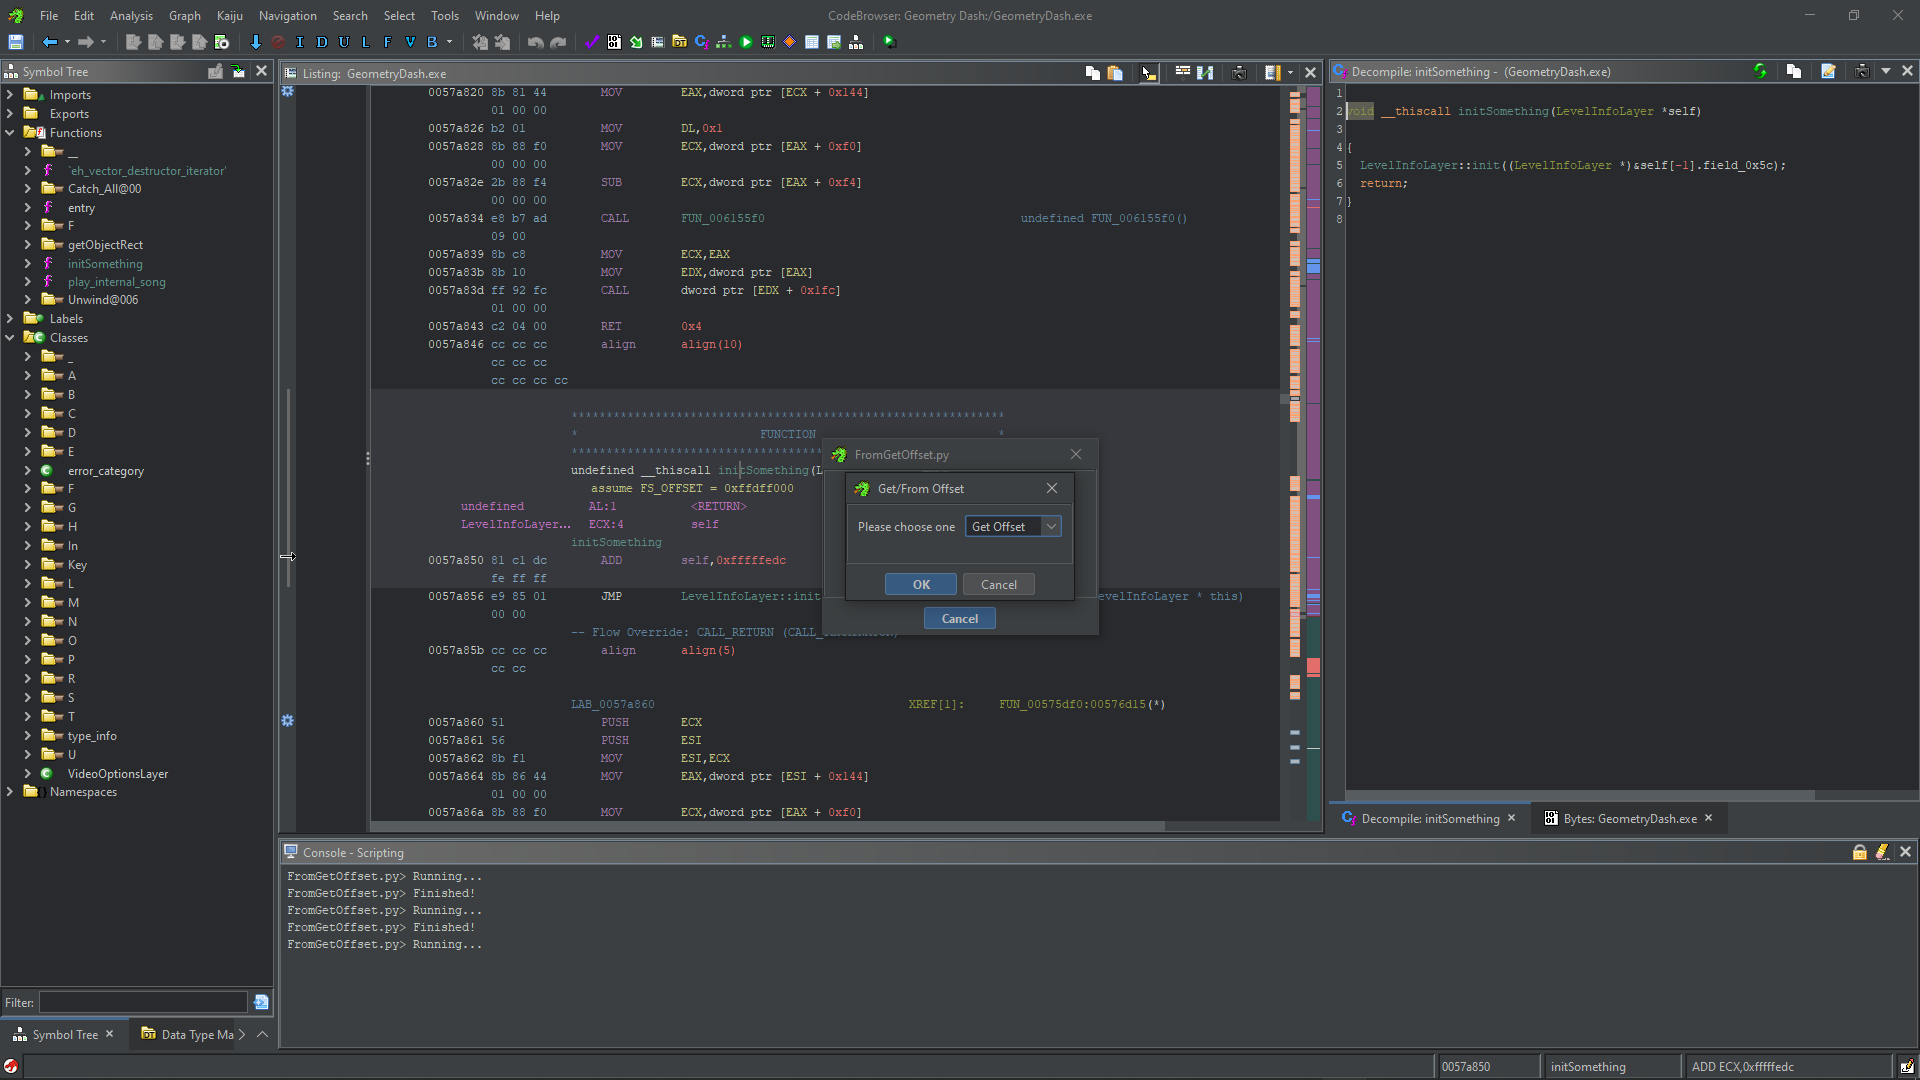Image resolution: width=1920 pixels, height=1080 pixels.
Task: Click the Decompiler Cf icon in the toolbar
Action: [x=701, y=42]
